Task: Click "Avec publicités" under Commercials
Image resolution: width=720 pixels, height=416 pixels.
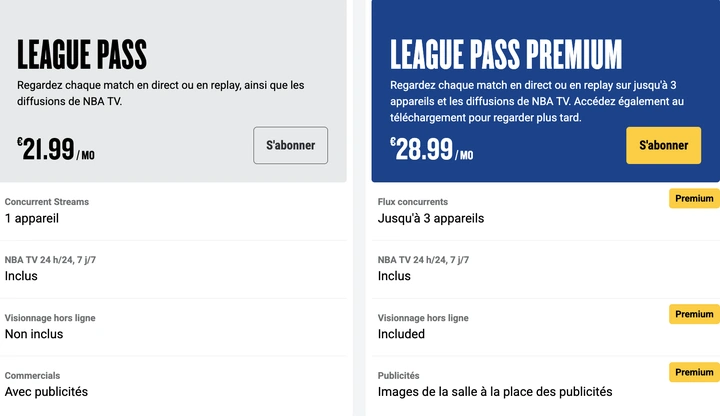Action: [46, 392]
